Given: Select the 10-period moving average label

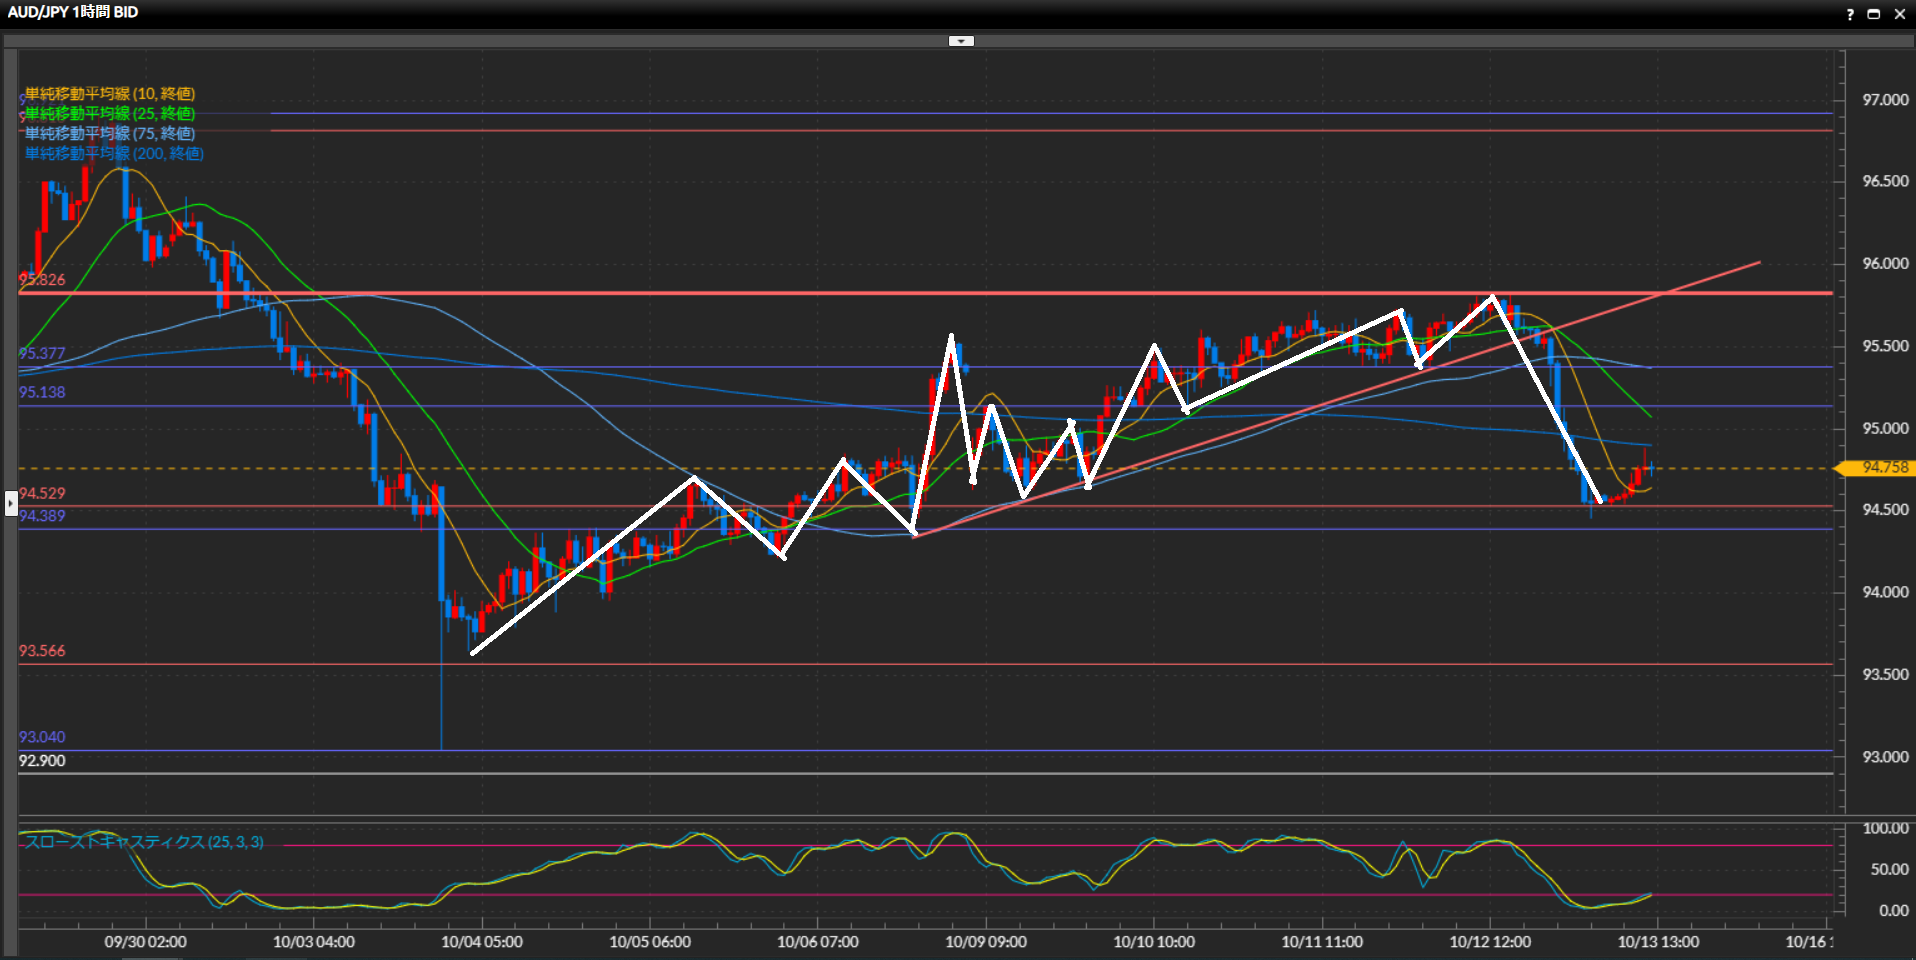Looking at the screenshot, I should 110,94.
